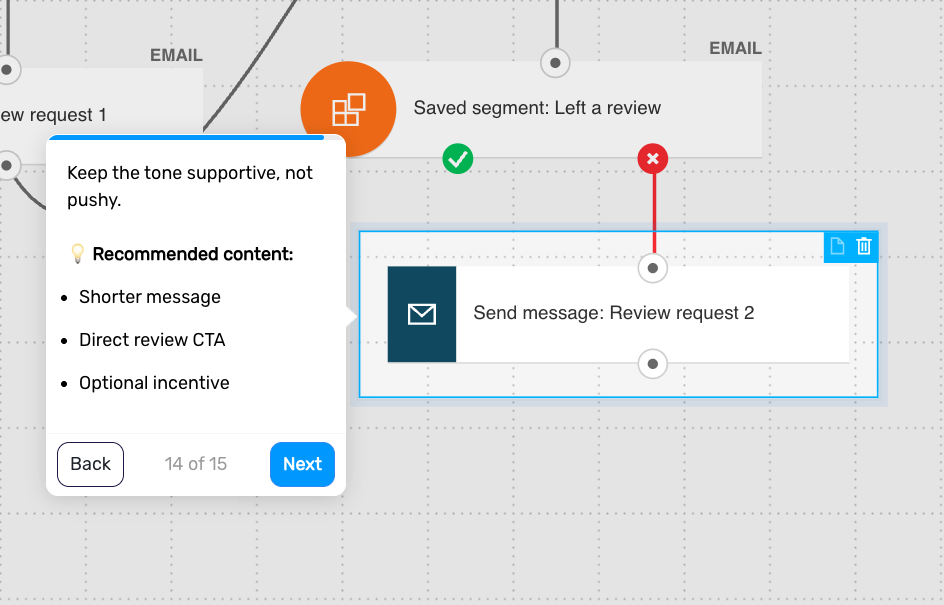944x605 pixels.
Task: Click the Optional incentive bullet
Action: (154, 383)
